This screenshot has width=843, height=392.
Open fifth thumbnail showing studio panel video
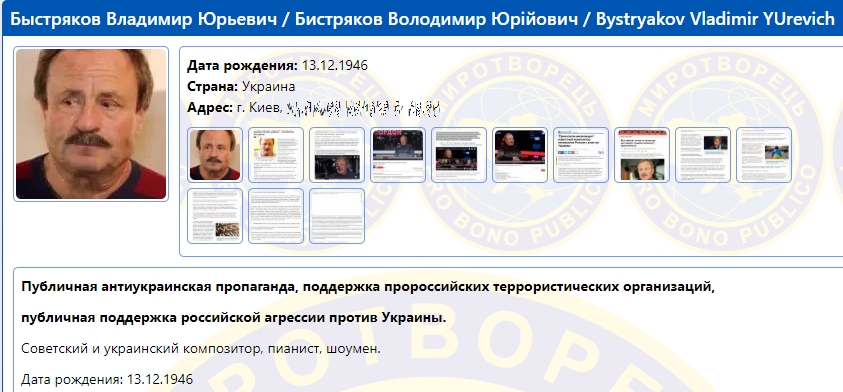[459, 155]
